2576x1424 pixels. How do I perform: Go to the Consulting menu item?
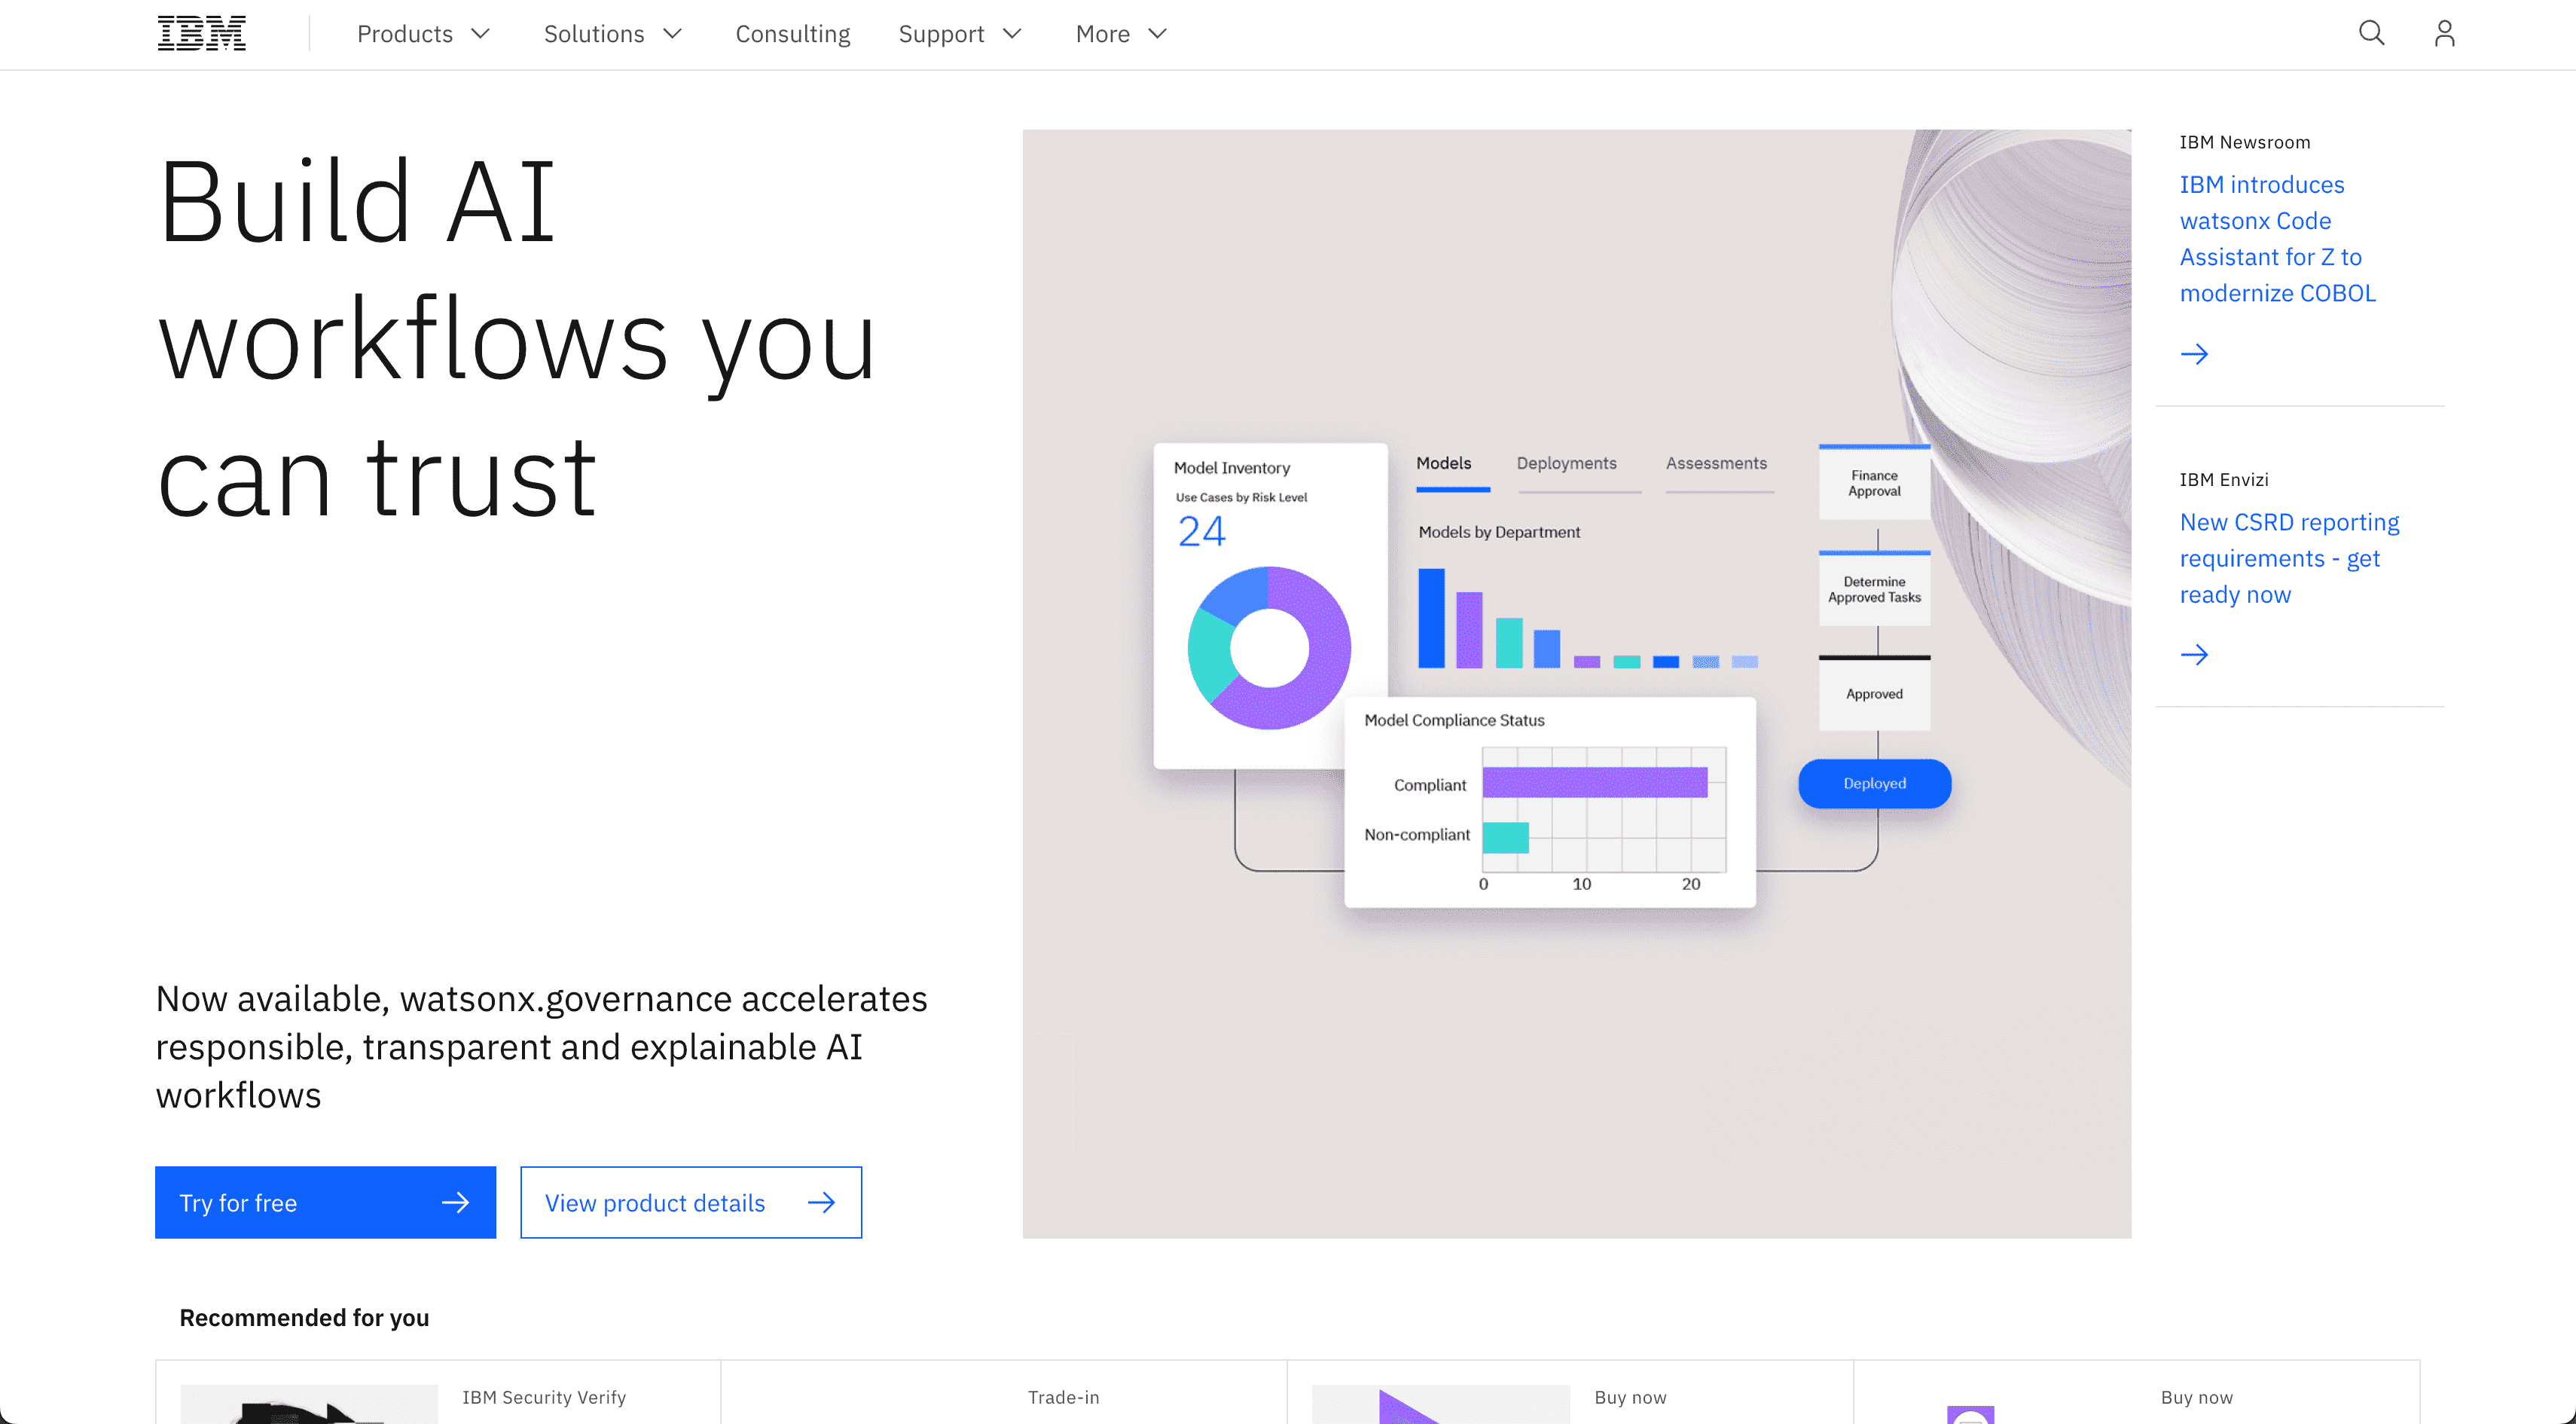coord(792,34)
